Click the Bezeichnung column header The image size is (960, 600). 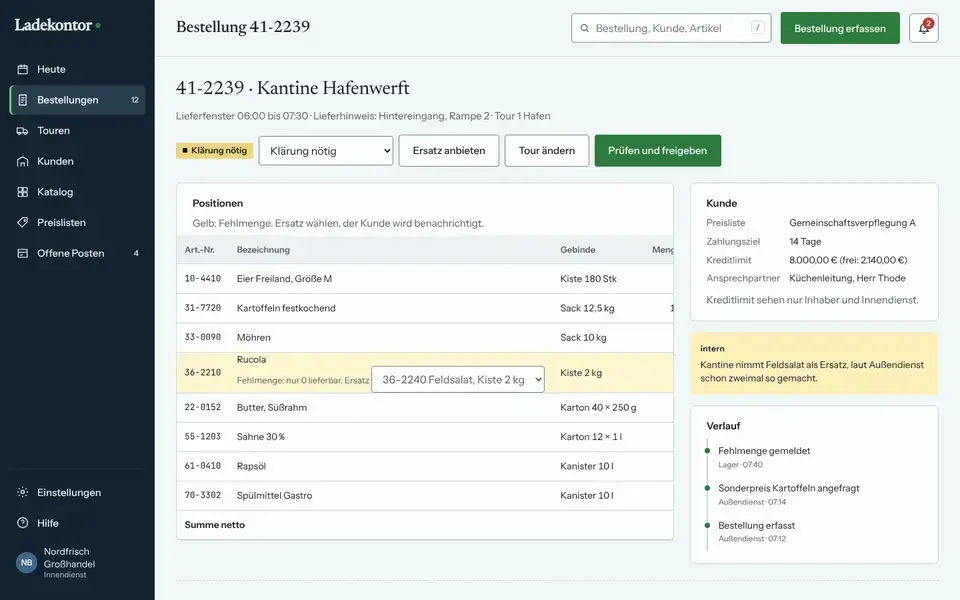(x=263, y=250)
